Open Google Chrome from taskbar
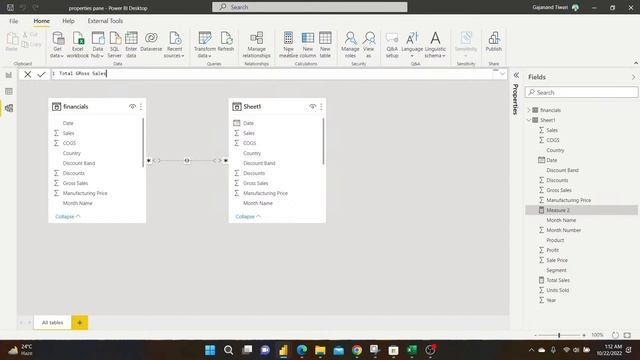Image resolution: width=640 pixels, height=360 pixels. (x=357, y=350)
